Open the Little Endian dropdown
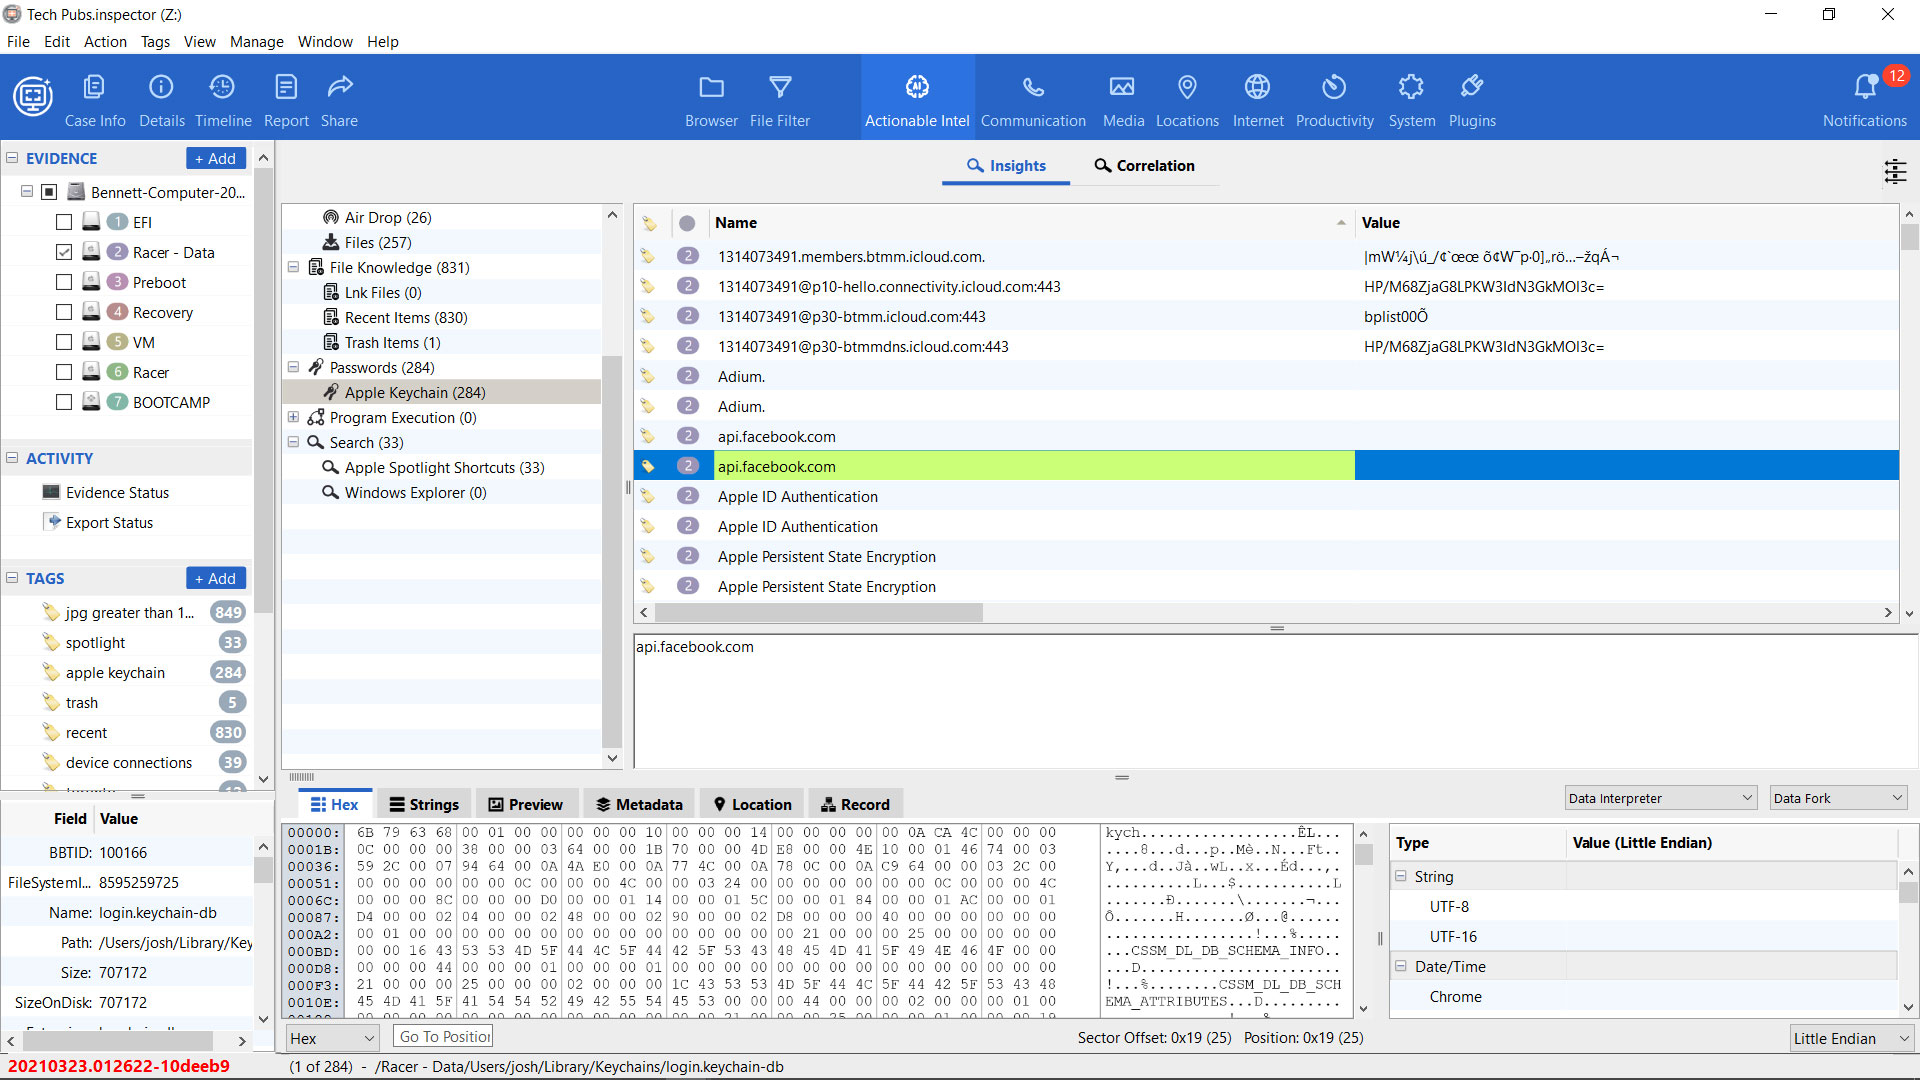Image resolution: width=1920 pixels, height=1080 pixels. tap(1851, 1038)
